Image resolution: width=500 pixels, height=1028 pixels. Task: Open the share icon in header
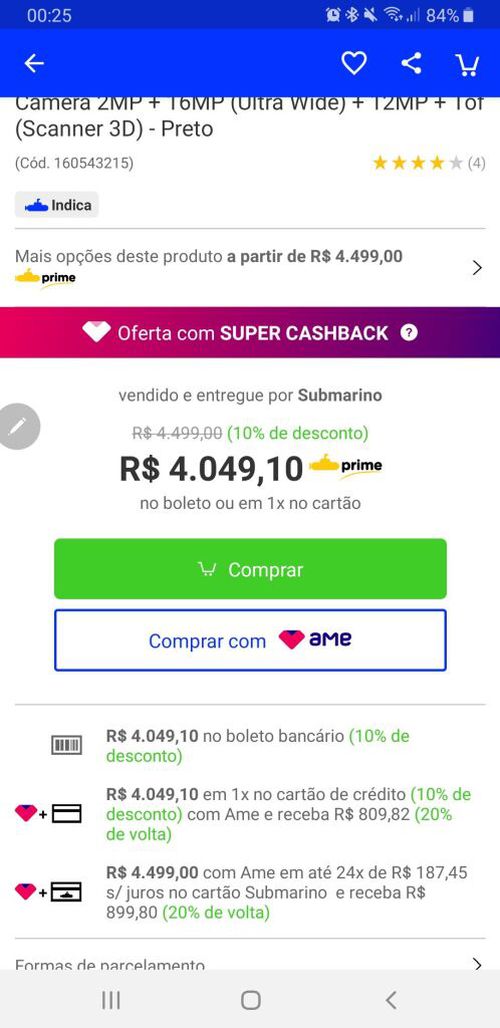[x=411, y=64]
